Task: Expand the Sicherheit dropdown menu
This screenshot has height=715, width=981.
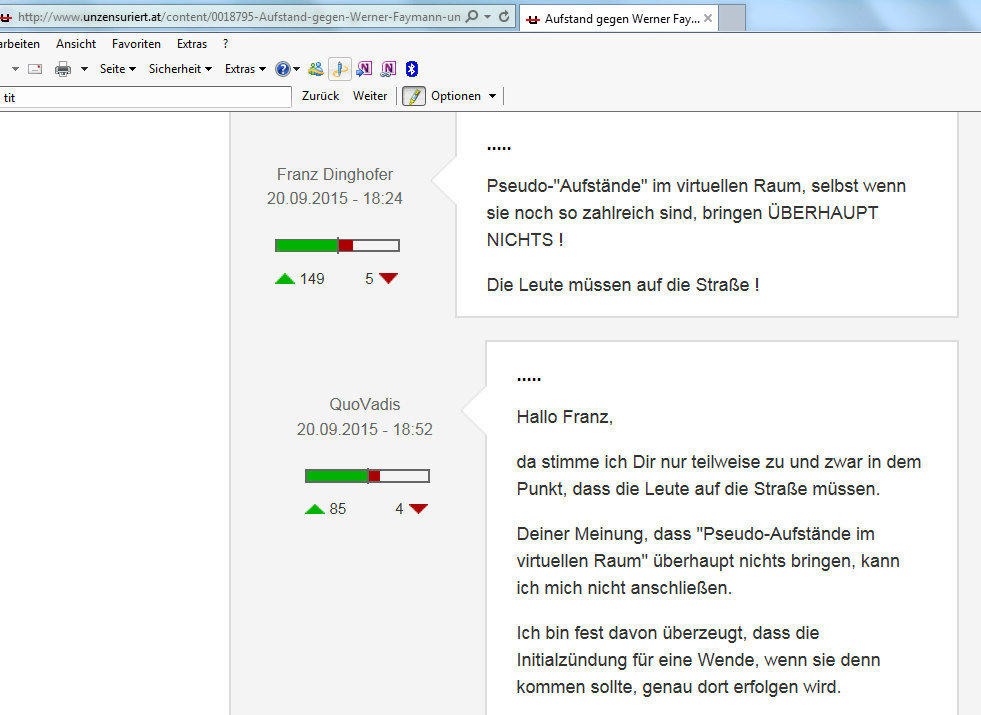Action: click(180, 69)
